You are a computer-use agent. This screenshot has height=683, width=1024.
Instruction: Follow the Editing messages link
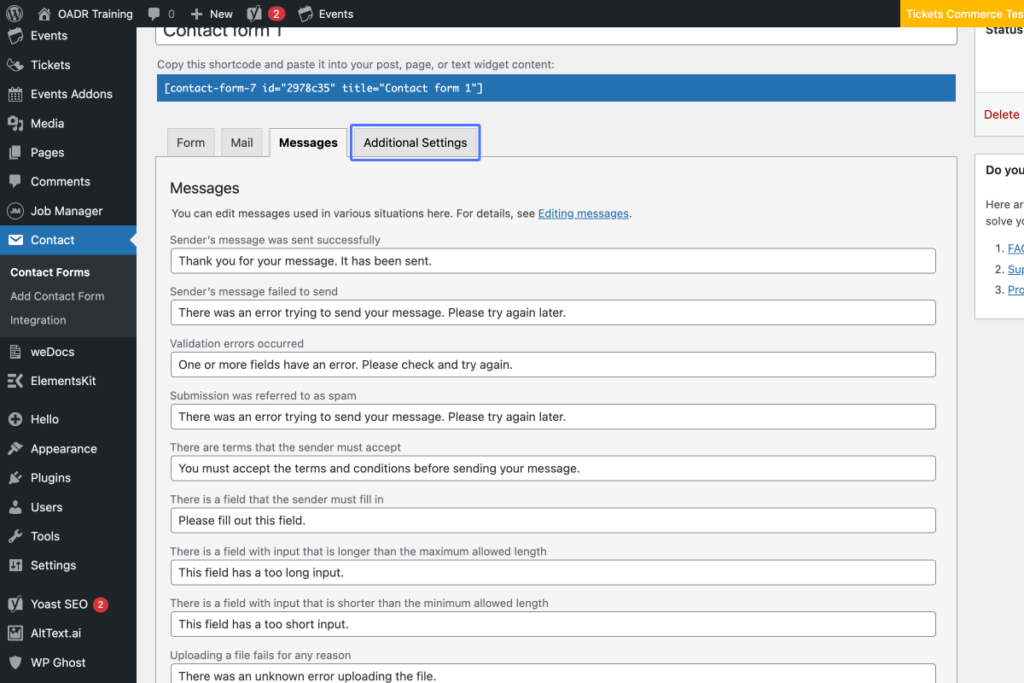(x=583, y=214)
